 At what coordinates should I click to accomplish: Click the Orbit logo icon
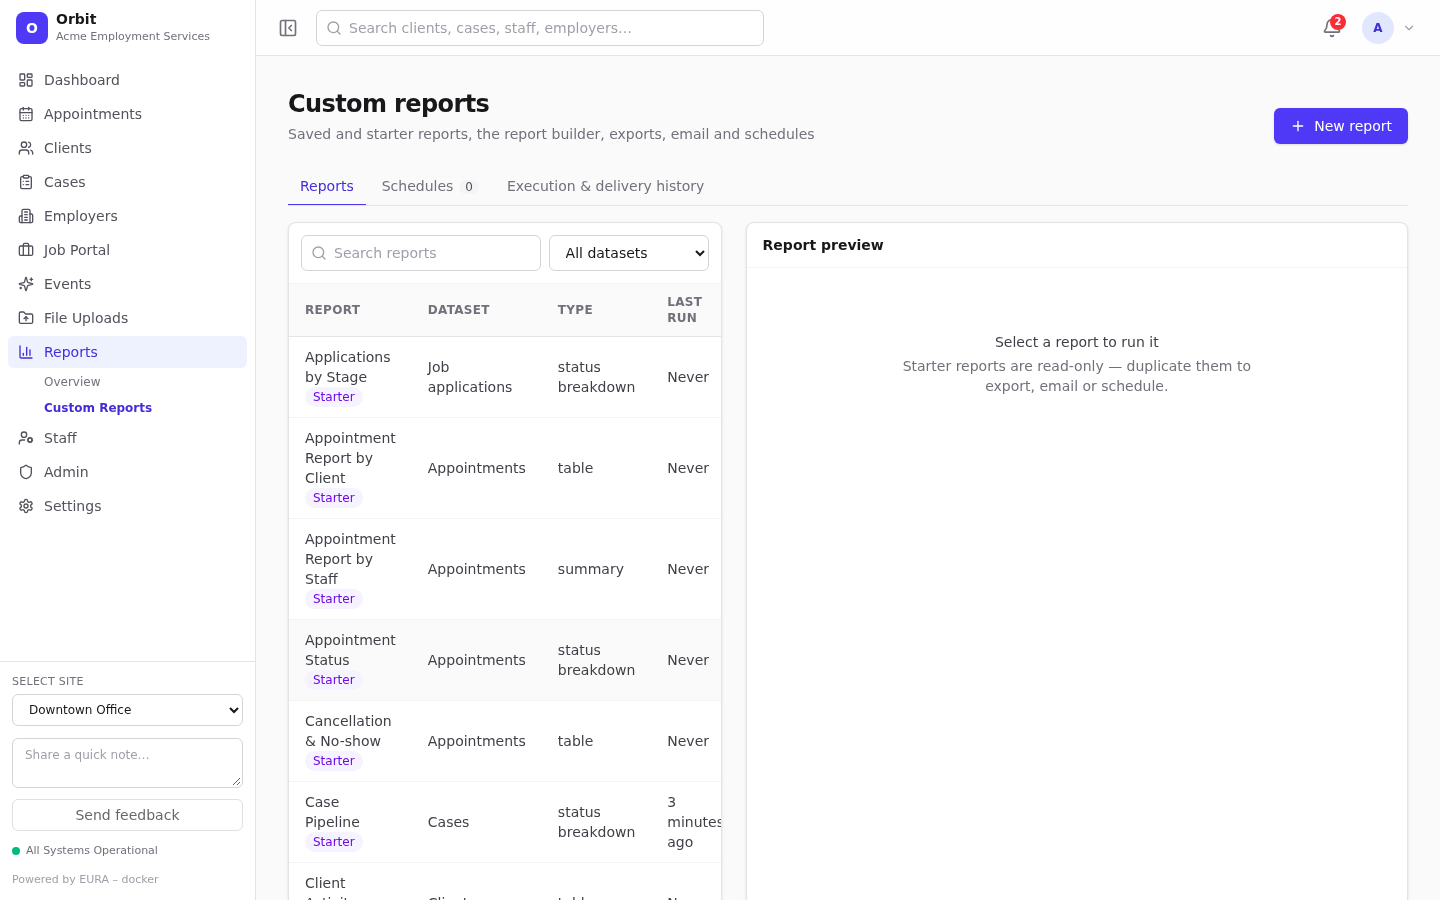tap(32, 28)
